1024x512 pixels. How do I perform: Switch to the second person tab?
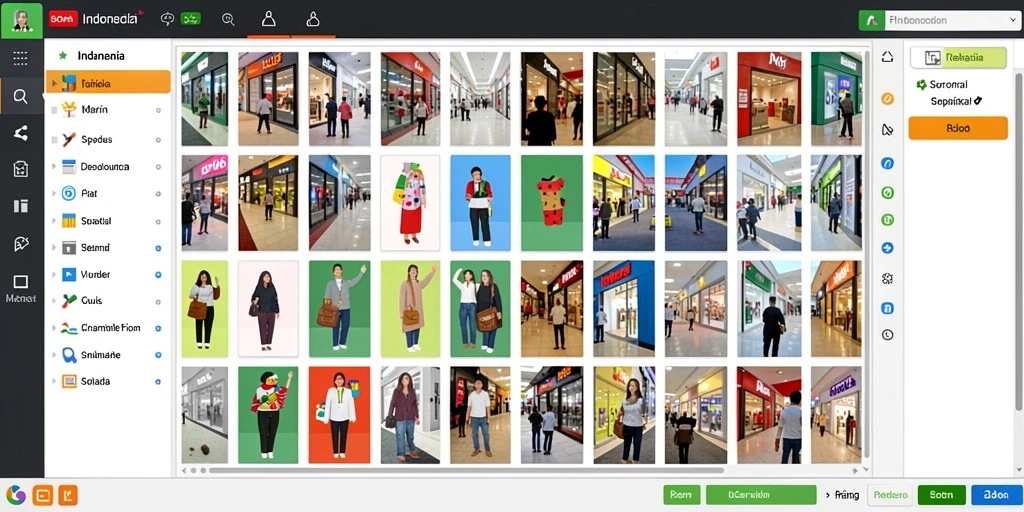pos(313,20)
